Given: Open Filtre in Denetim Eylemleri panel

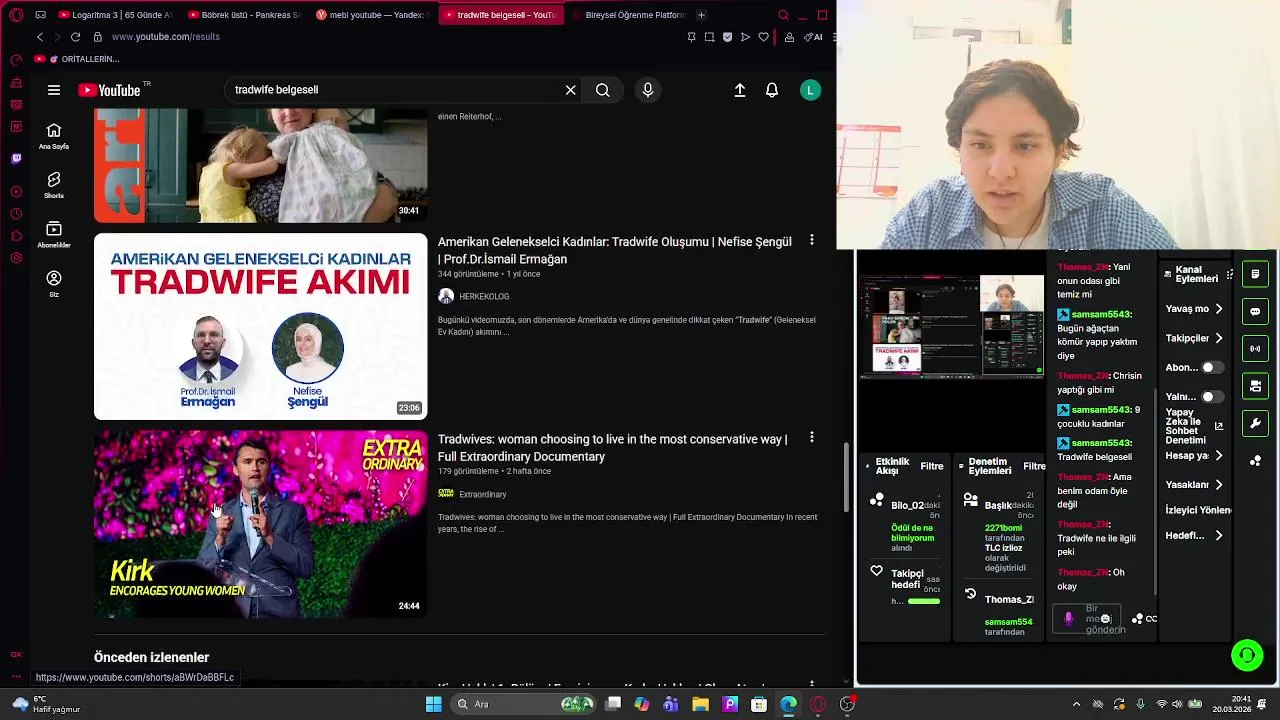Looking at the screenshot, I should [1034, 466].
